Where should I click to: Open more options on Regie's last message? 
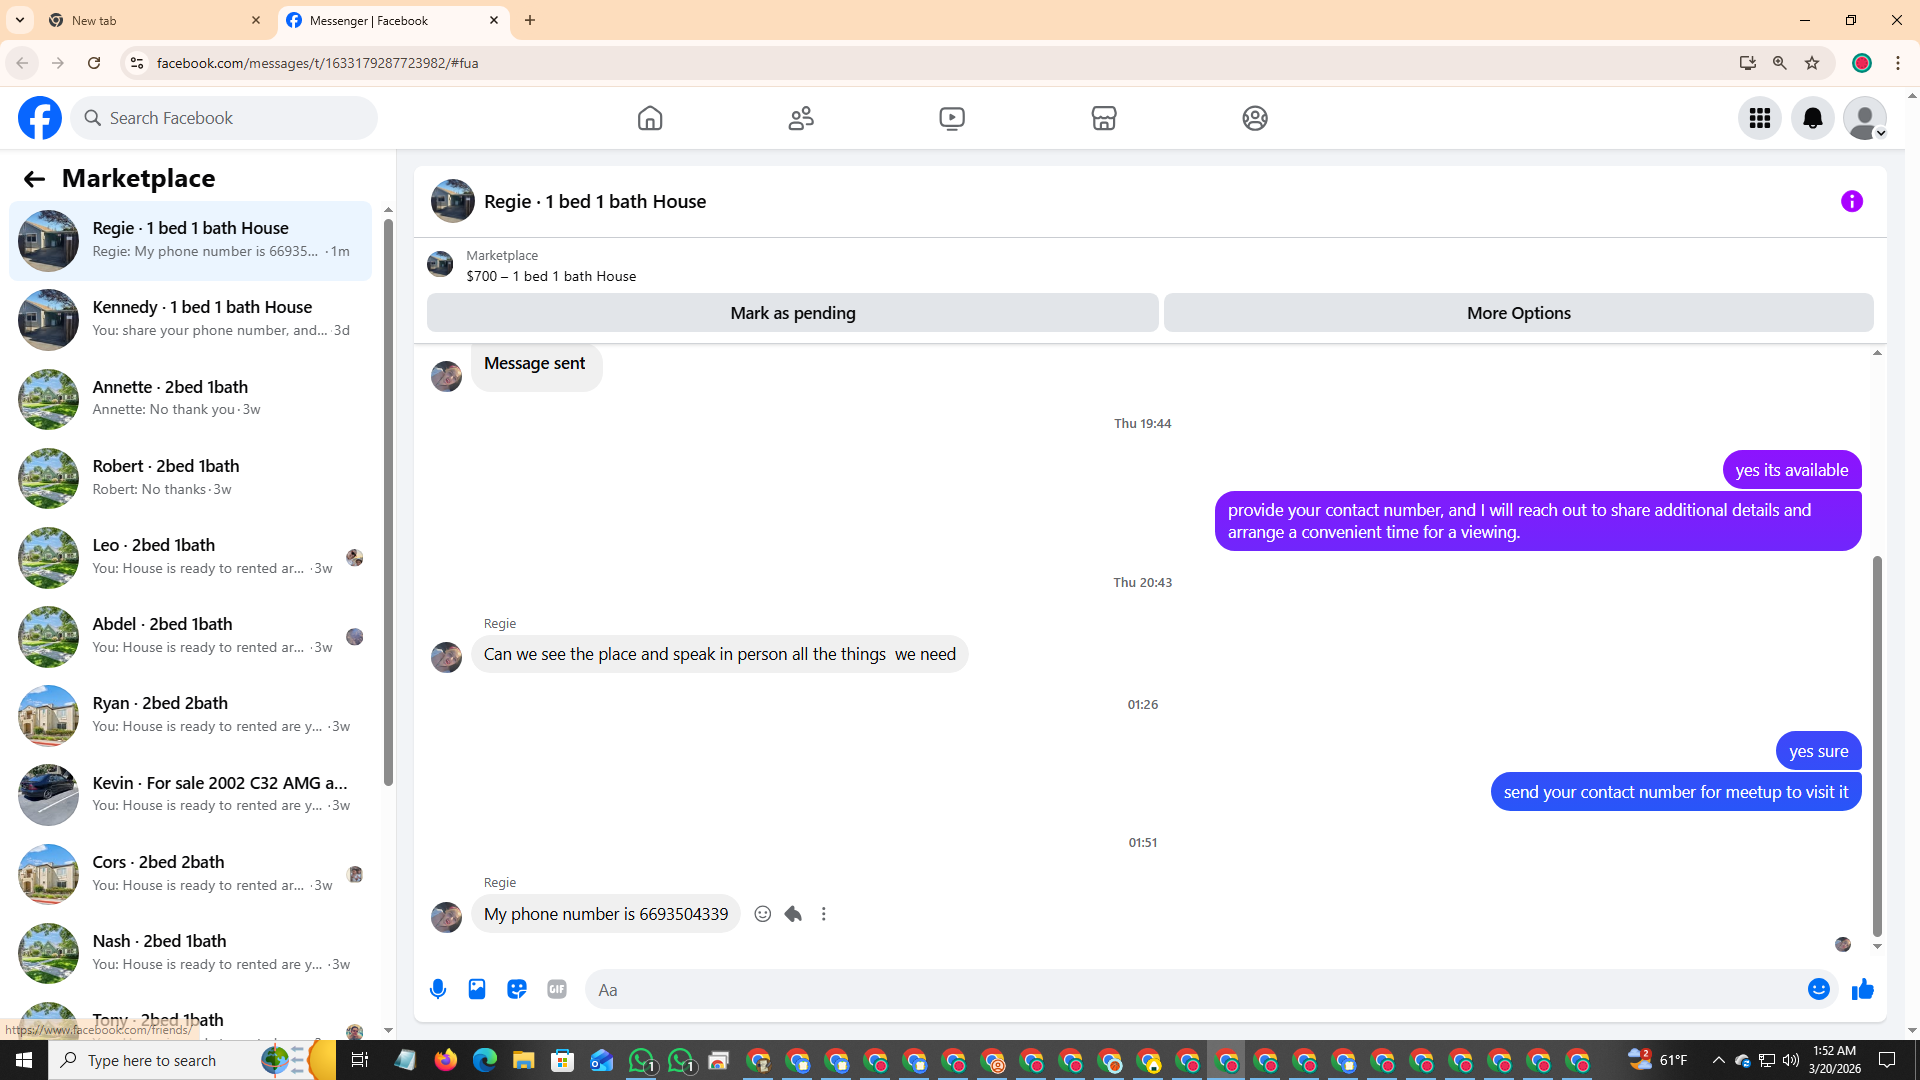tap(824, 914)
